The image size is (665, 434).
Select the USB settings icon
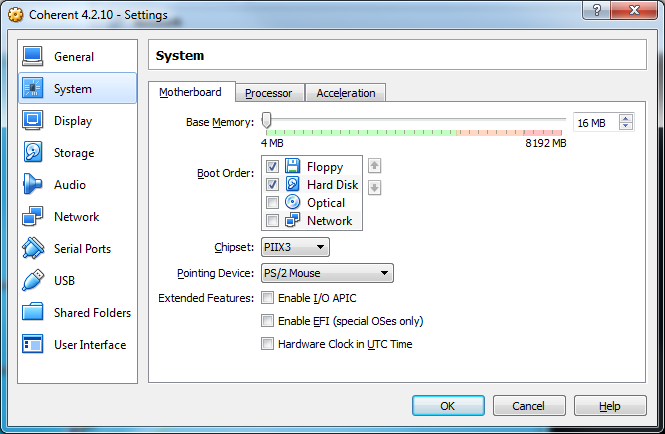(x=33, y=281)
